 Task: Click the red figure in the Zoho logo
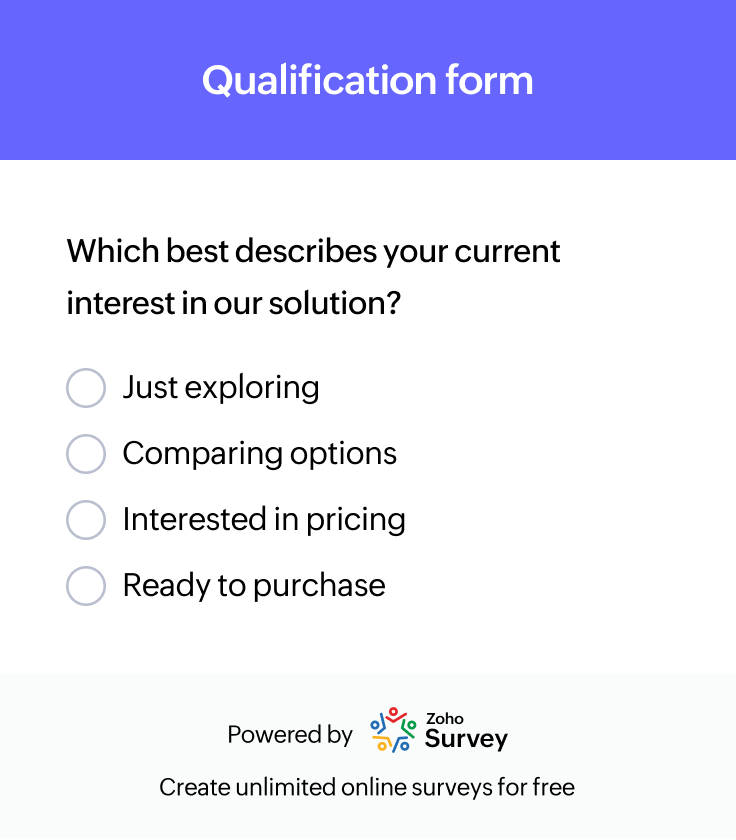point(394,716)
